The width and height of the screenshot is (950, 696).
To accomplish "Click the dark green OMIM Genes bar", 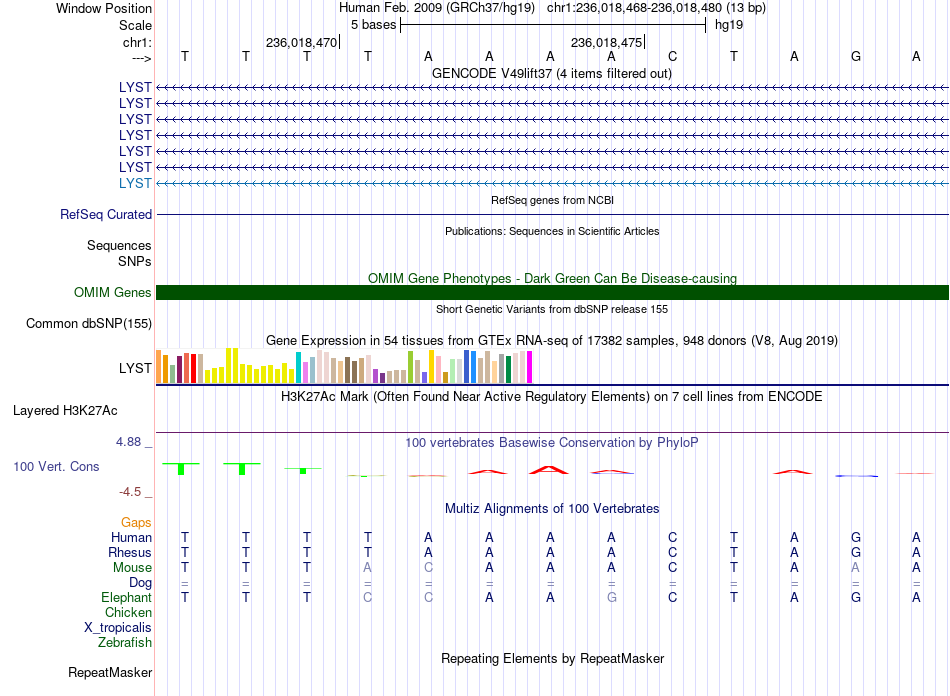I will (552, 293).
